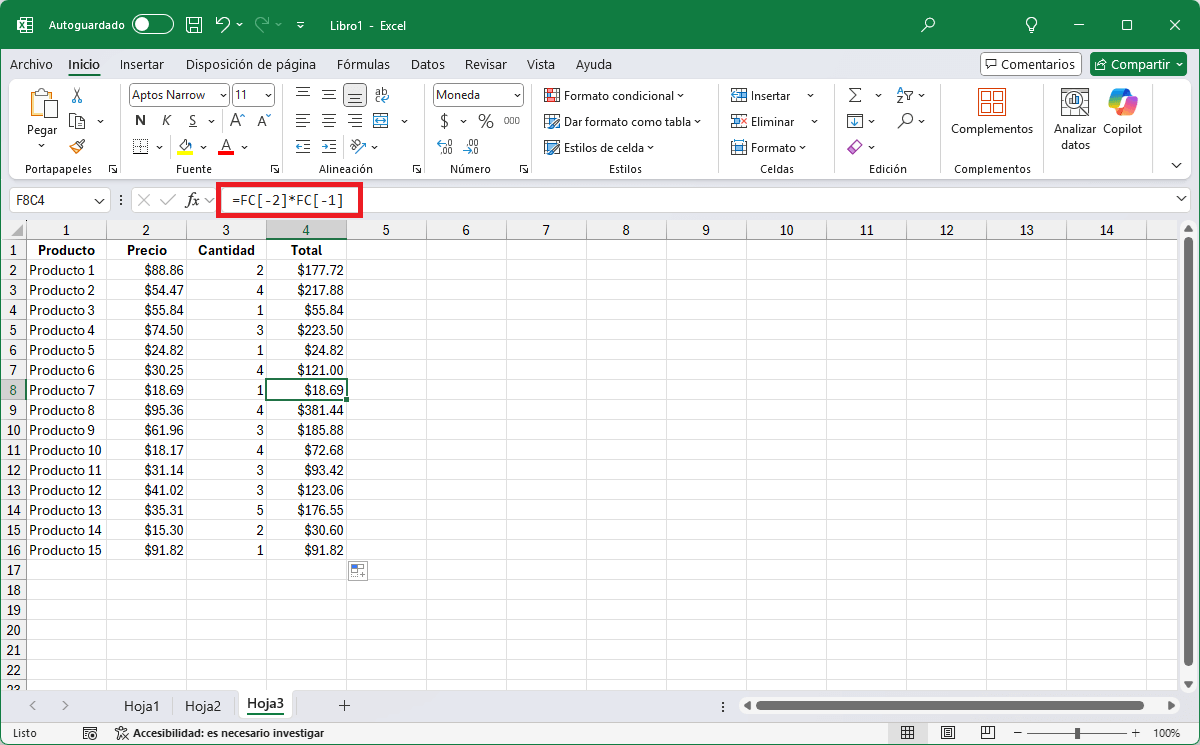Viewport: 1200px width, 745px height.
Task: Open the Moneda number format dropdown
Action: (x=517, y=95)
